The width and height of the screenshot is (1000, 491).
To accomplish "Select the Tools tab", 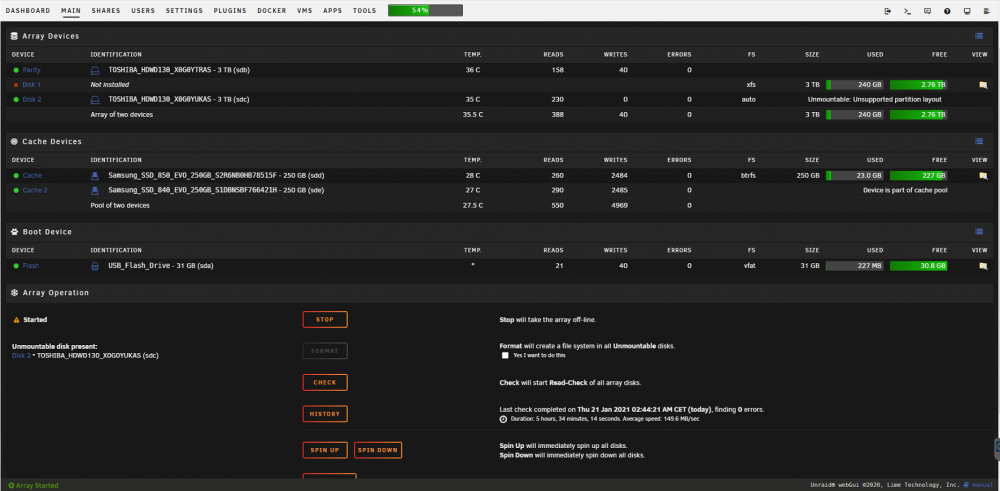I will pos(365,11).
